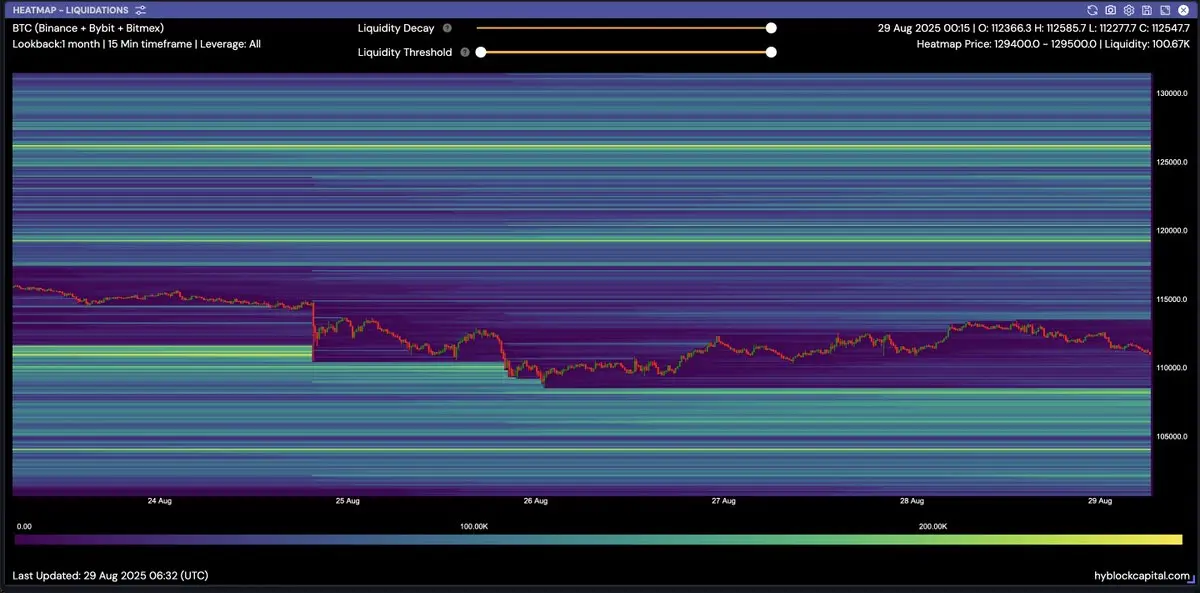This screenshot has height=593, width=1200.
Task: Save the chart using the floppy disk icon
Action: coord(1146,9)
